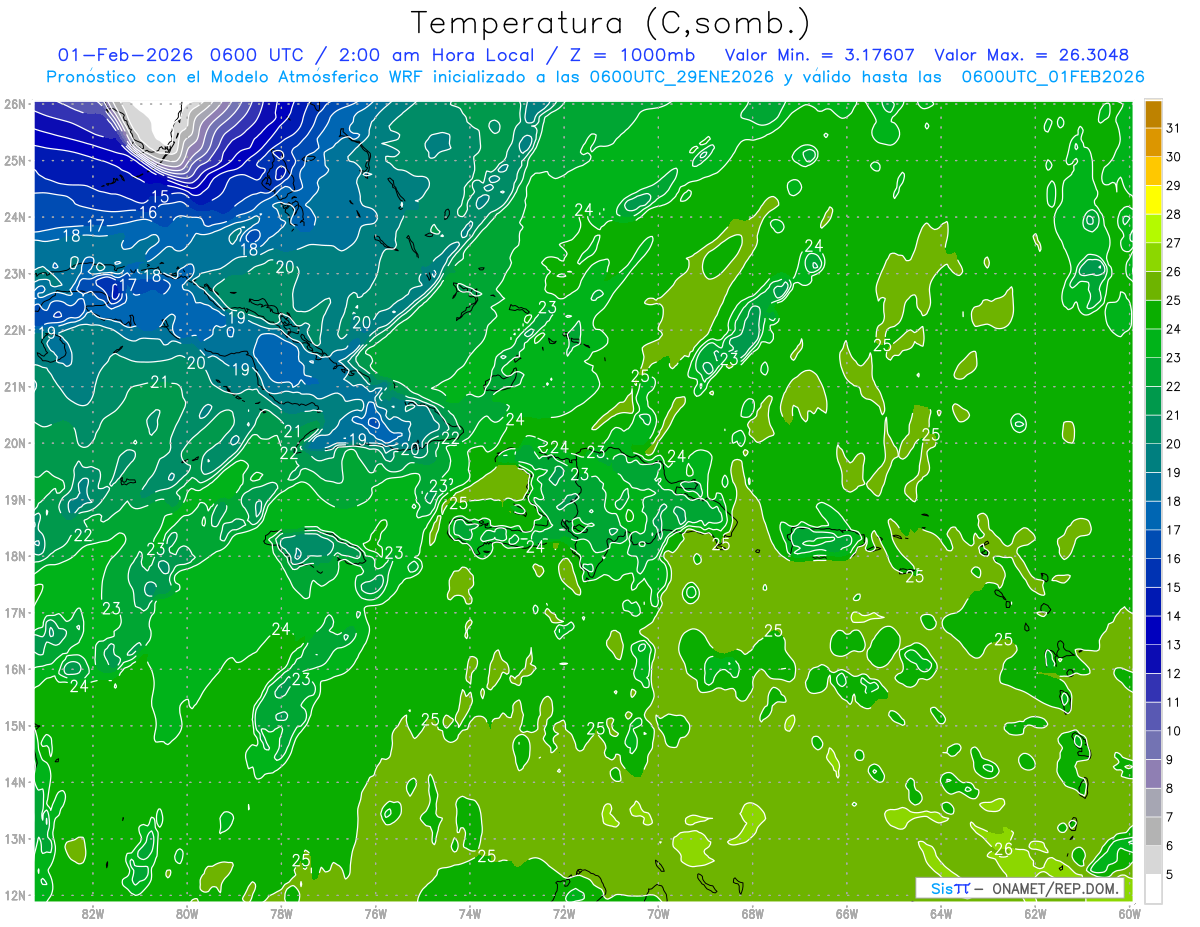Click the 74W longitude axis label
This screenshot has width=1200, height=927.
(470, 913)
